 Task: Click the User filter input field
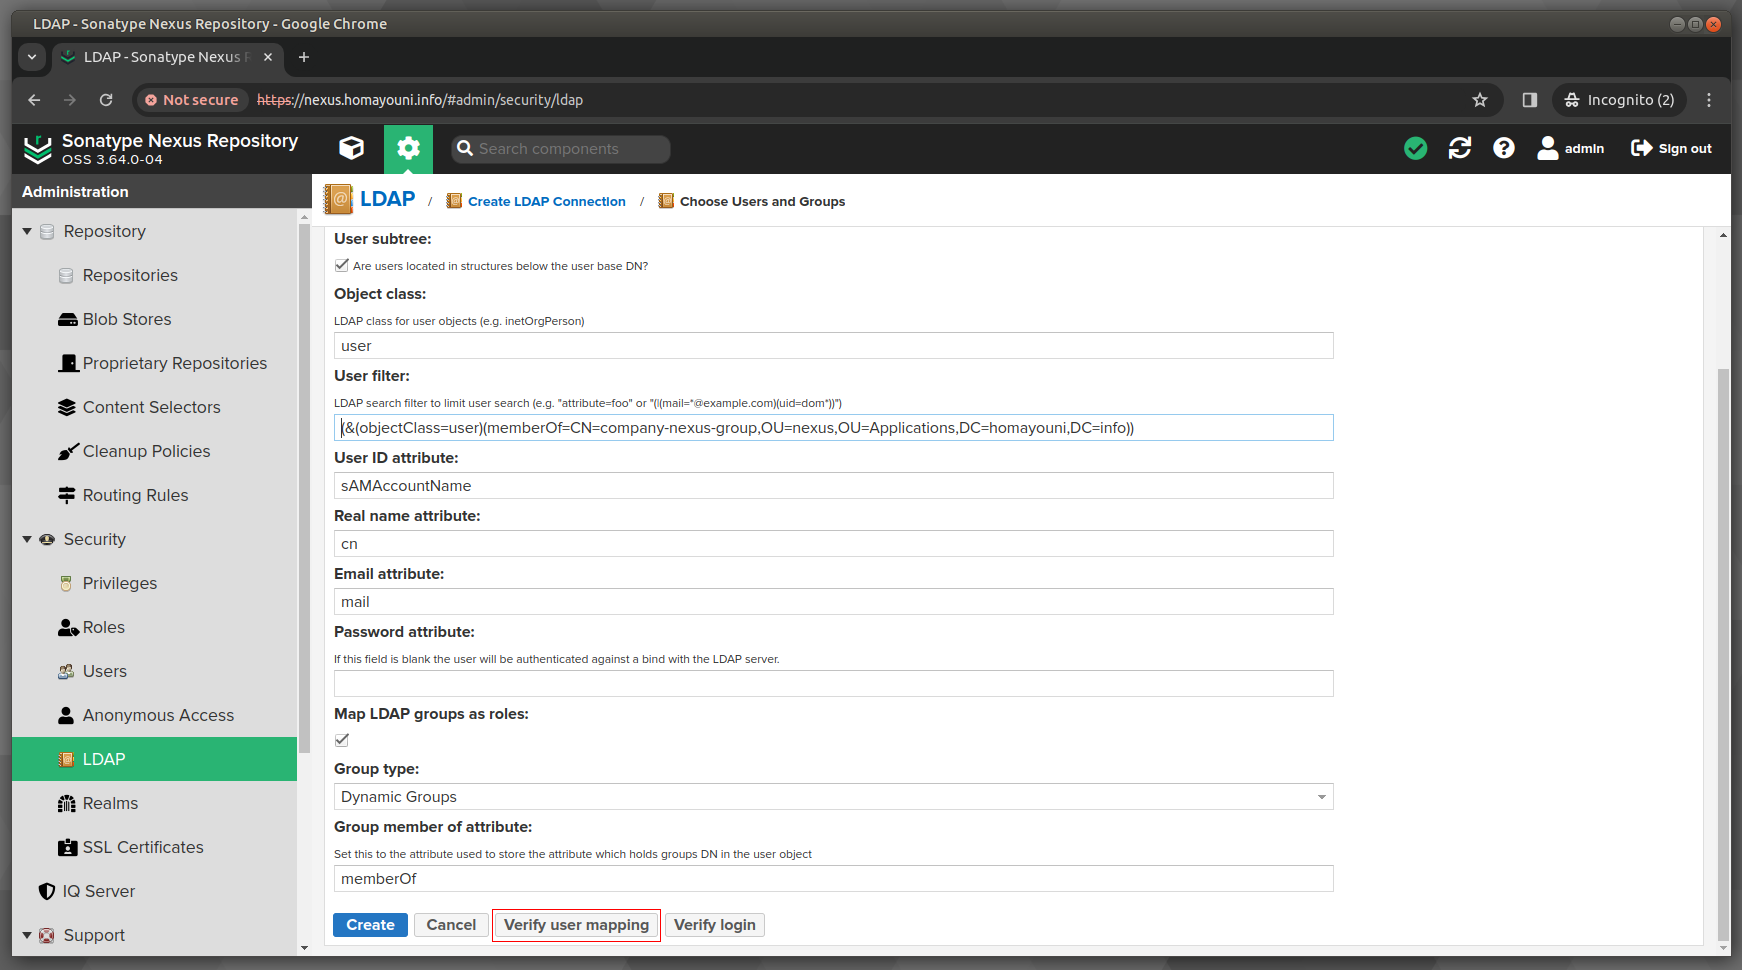pos(833,428)
